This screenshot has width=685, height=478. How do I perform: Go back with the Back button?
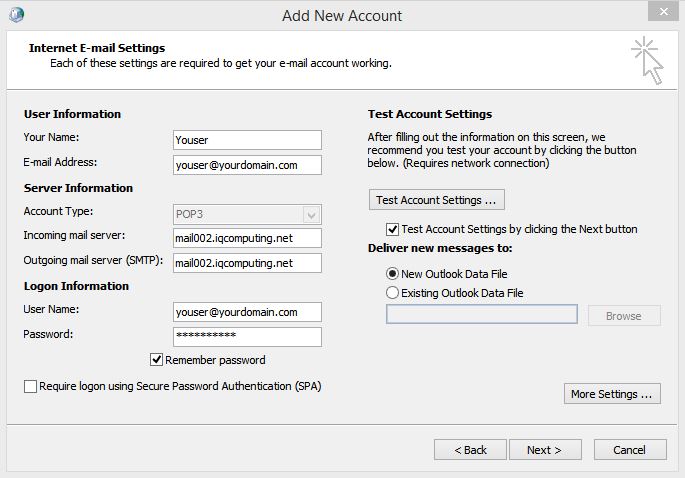pos(470,450)
